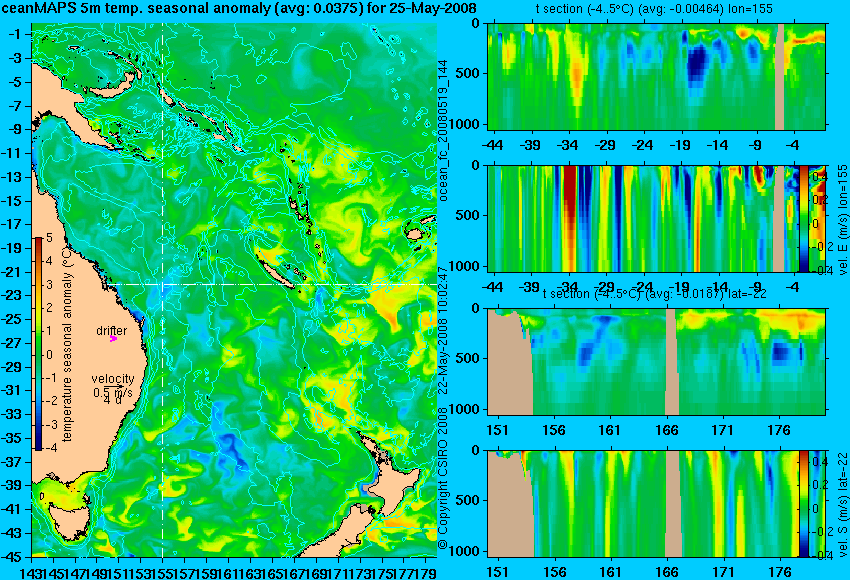Viewport: 850px width, 580px height.
Task: Click the '166' tick under the bottom velocity section
Action: [x=667, y=572]
